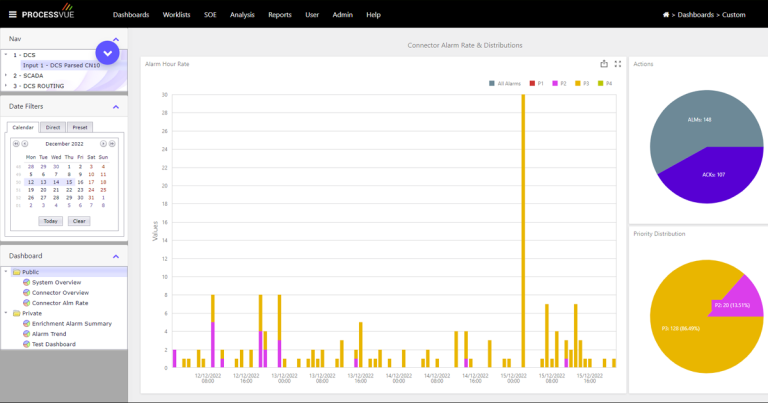This screenshot has width=768, height=403.
Task: Click Dashboards in the breadcrumb
Action: pyautogui.click(x=696, y=15)
